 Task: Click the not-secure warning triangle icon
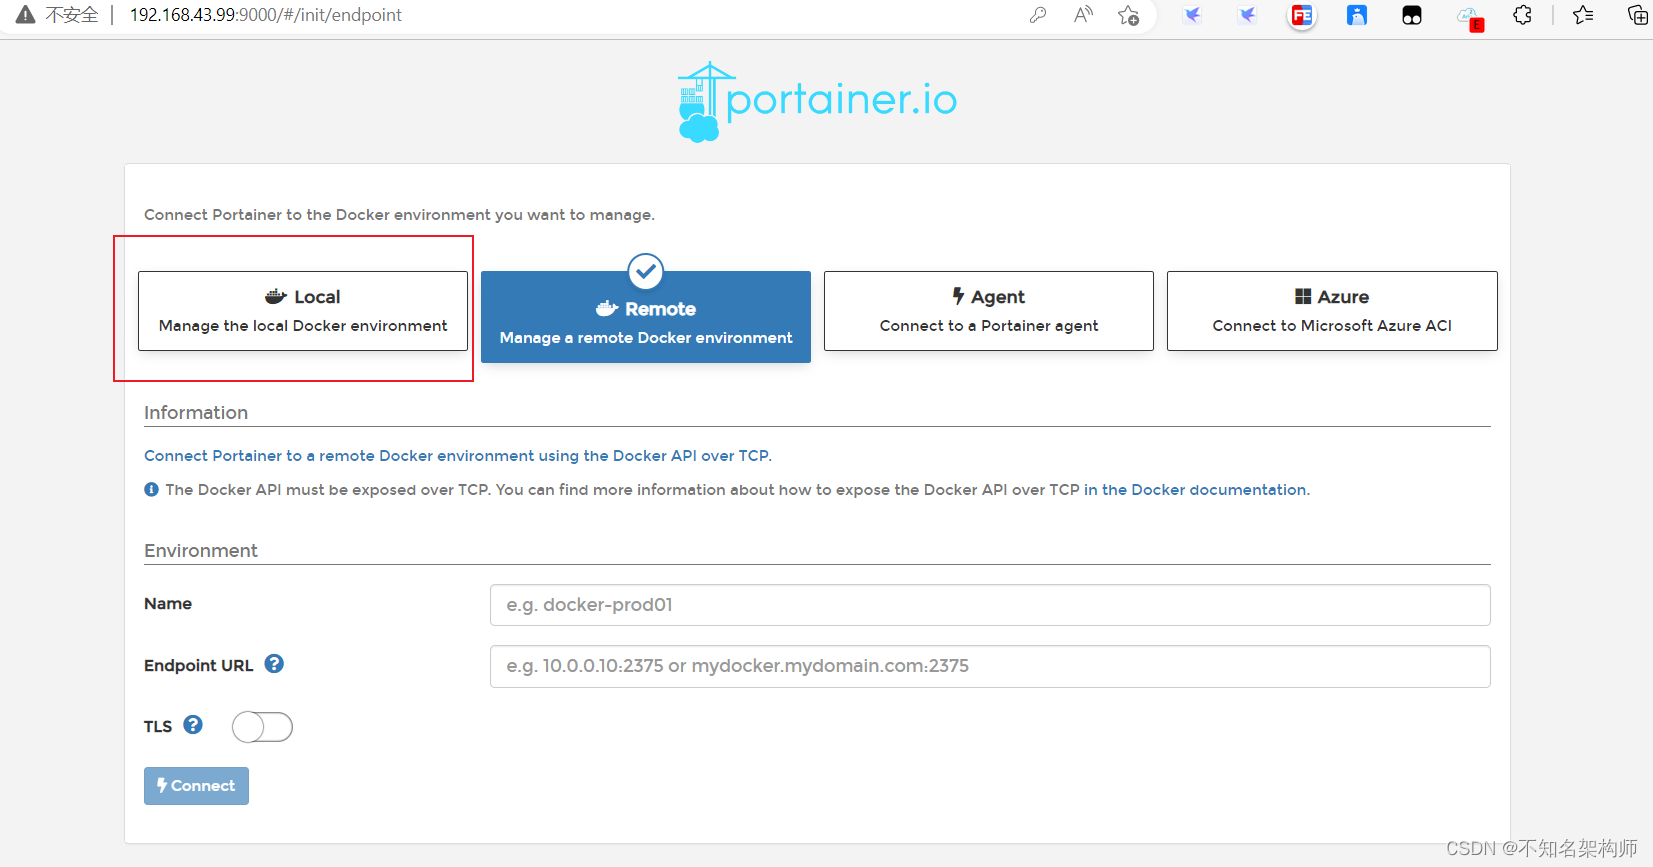(x=26, y=15)
